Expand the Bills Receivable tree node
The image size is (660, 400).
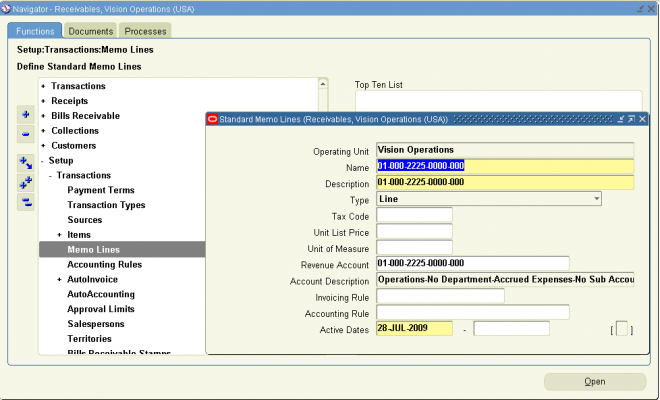click(43, 116)
